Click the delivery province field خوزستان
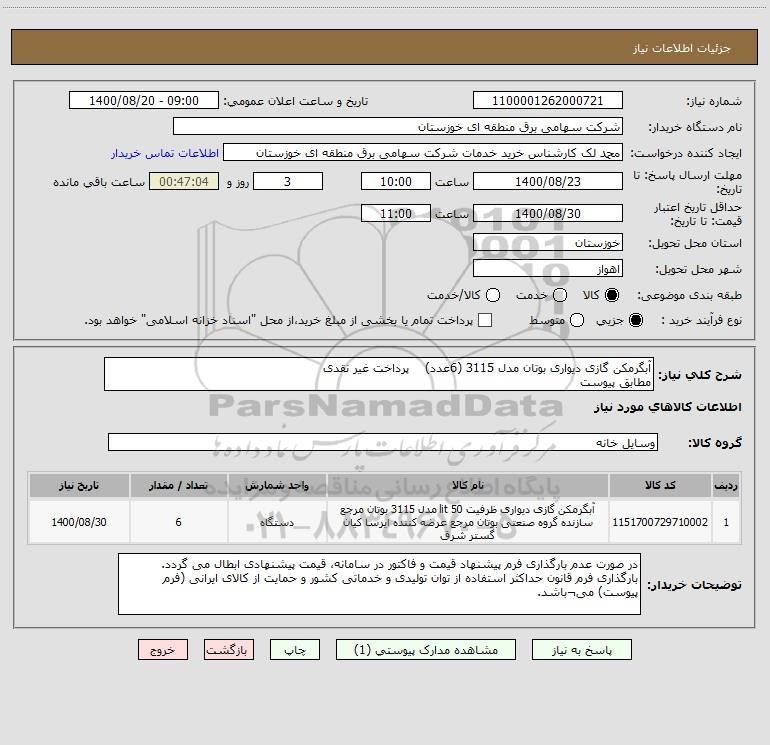This screenshot has height=745, width=770. pos(548,243)
